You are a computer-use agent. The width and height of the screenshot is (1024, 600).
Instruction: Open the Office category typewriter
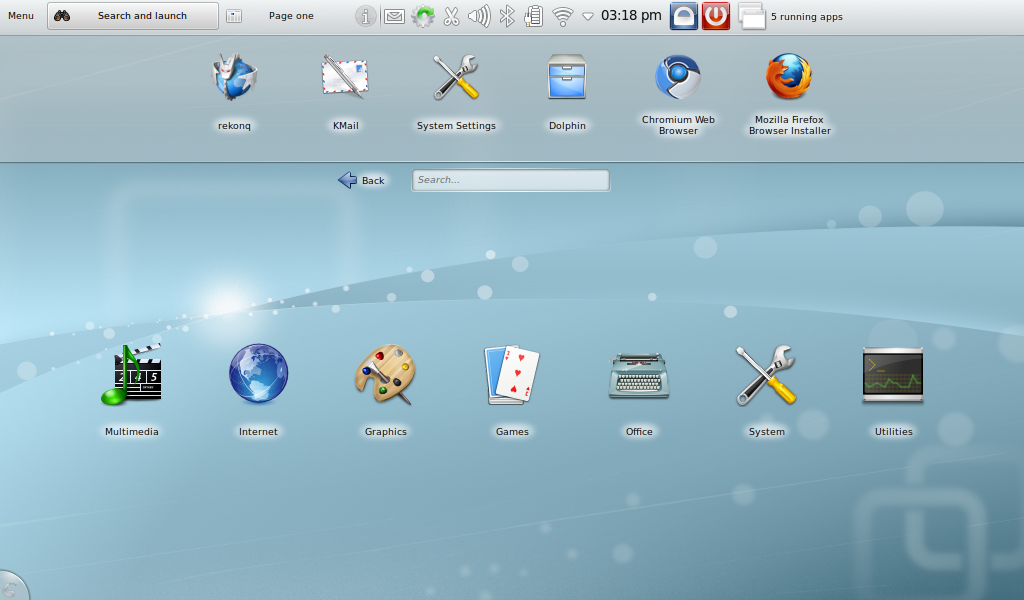pos(639,376)
